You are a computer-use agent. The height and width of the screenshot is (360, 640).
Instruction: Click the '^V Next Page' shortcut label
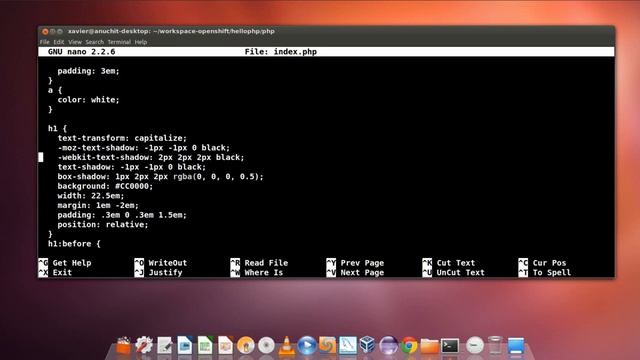[x=355, y=273]
